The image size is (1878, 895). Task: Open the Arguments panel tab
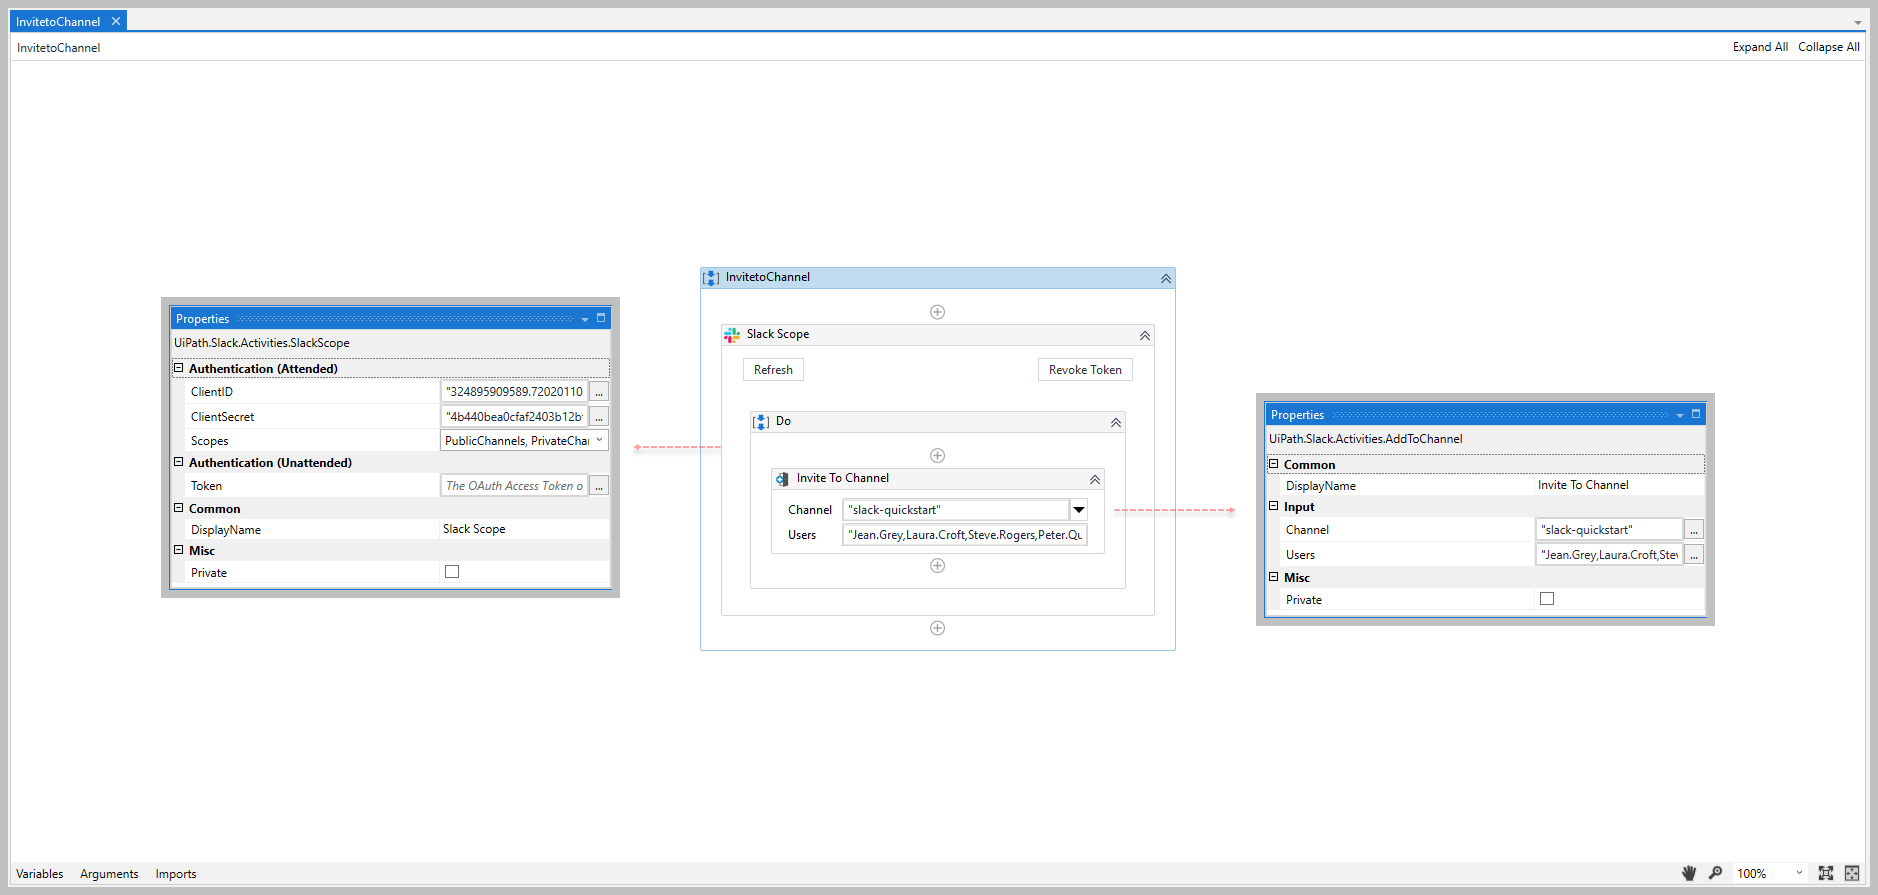(109, 874)
